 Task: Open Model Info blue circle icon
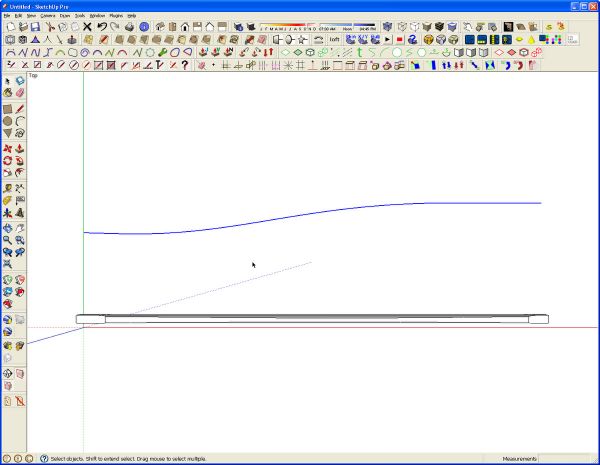tap(144, 27)
